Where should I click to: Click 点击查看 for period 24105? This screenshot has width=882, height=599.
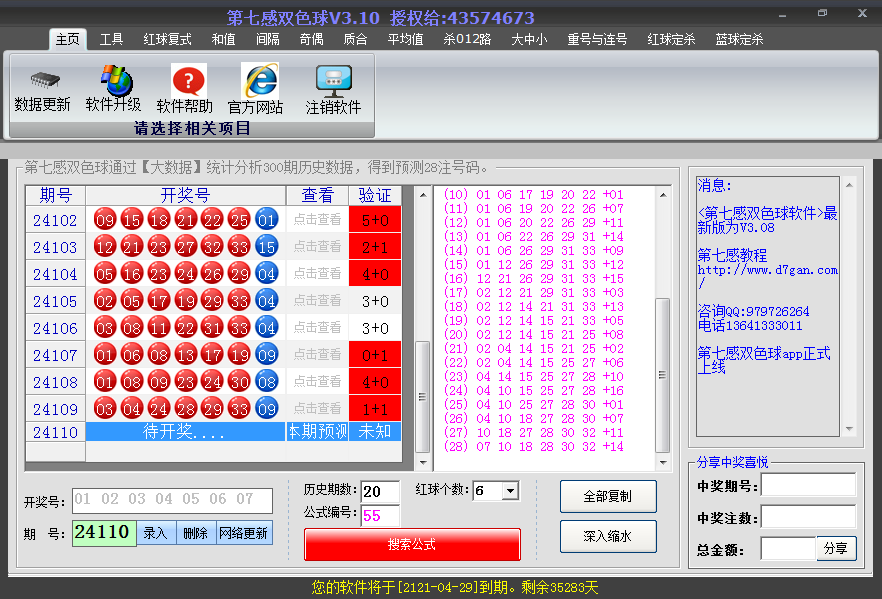coord(317,300)
